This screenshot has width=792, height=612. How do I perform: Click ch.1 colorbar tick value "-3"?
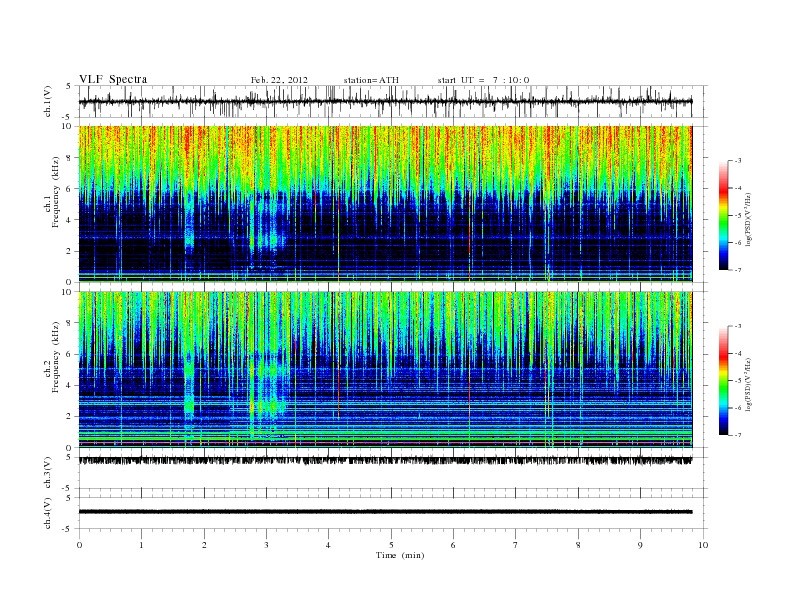click(737, 161)
